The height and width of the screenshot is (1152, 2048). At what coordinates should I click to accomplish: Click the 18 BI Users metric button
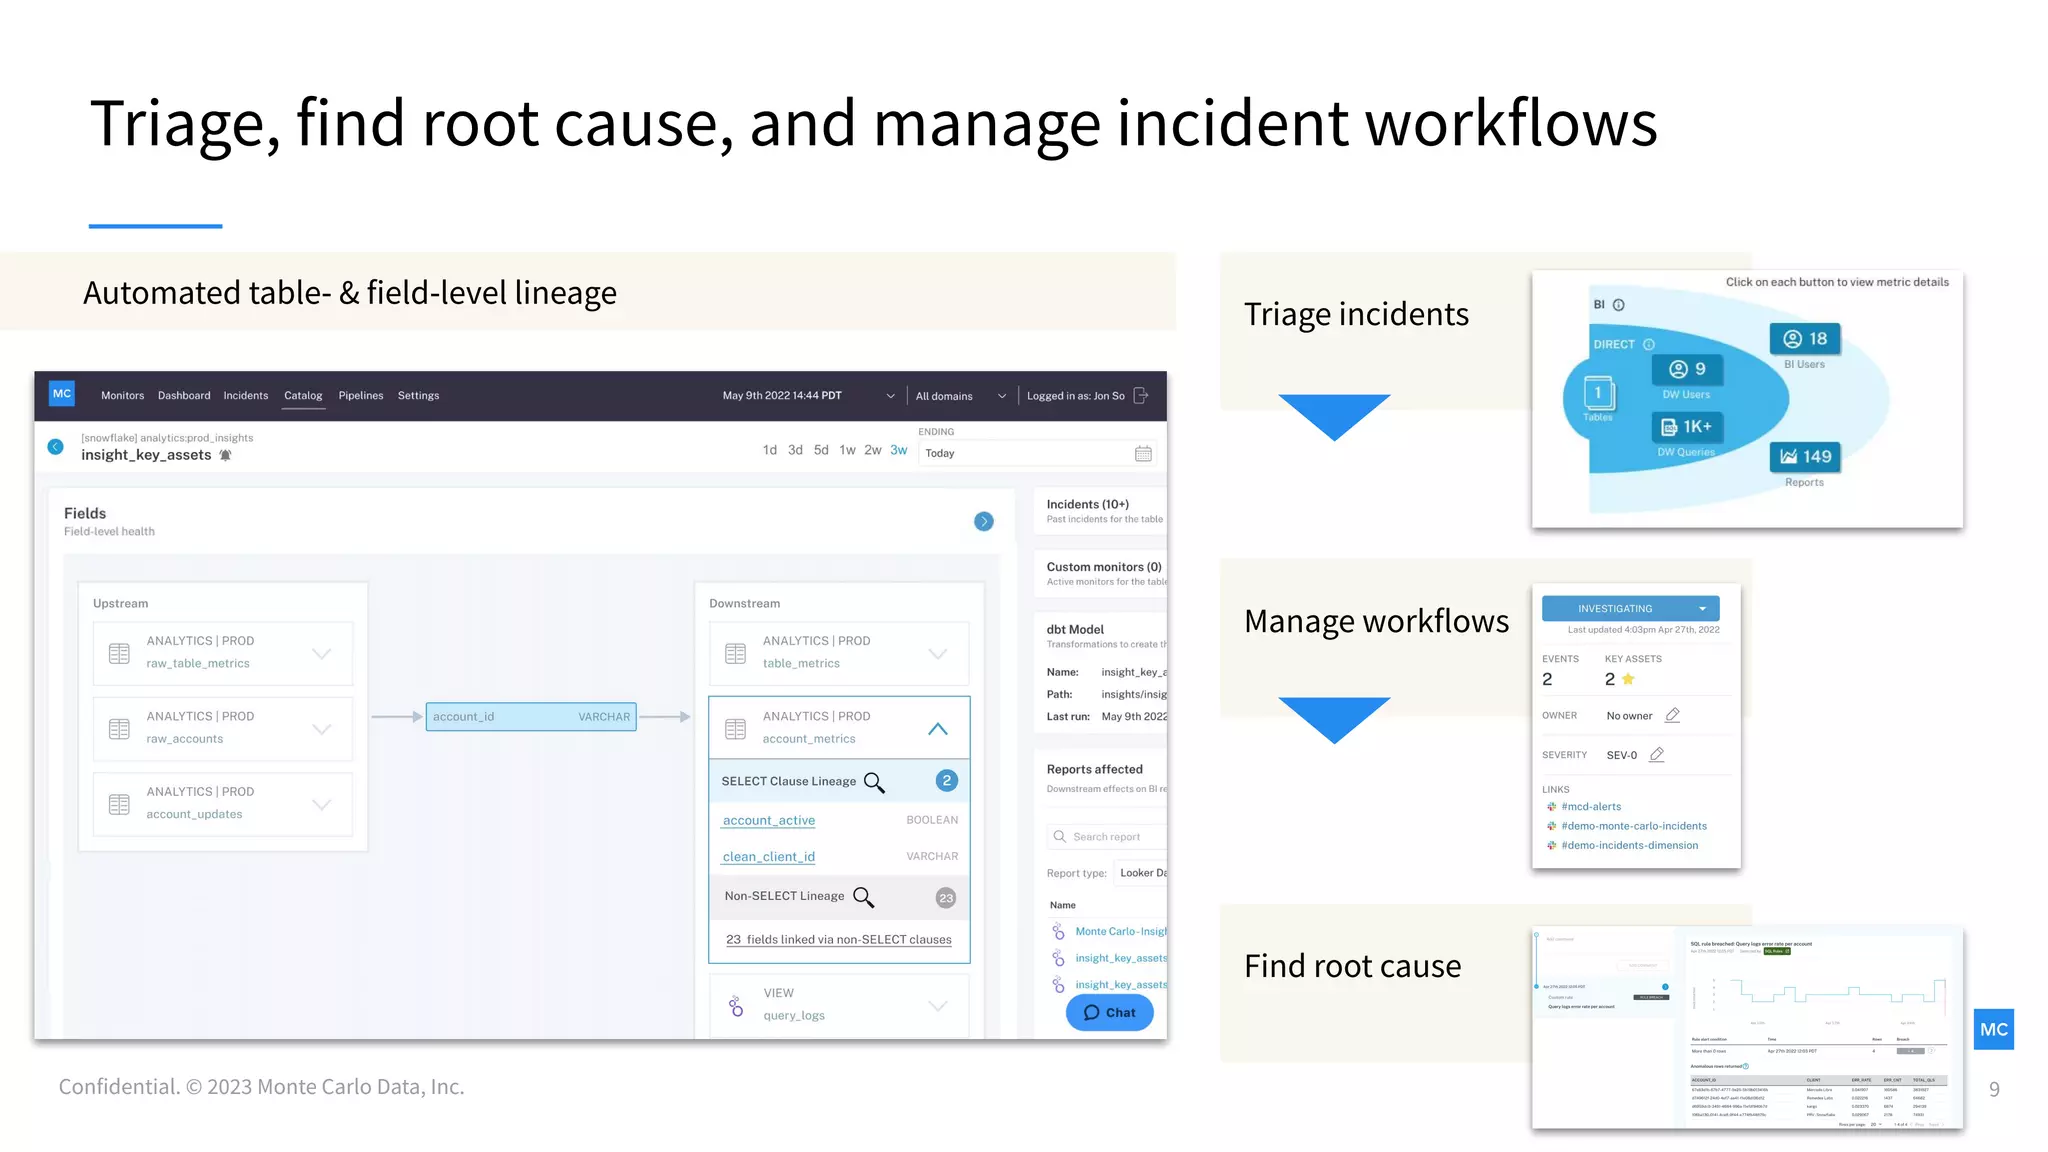[1804, 339]
